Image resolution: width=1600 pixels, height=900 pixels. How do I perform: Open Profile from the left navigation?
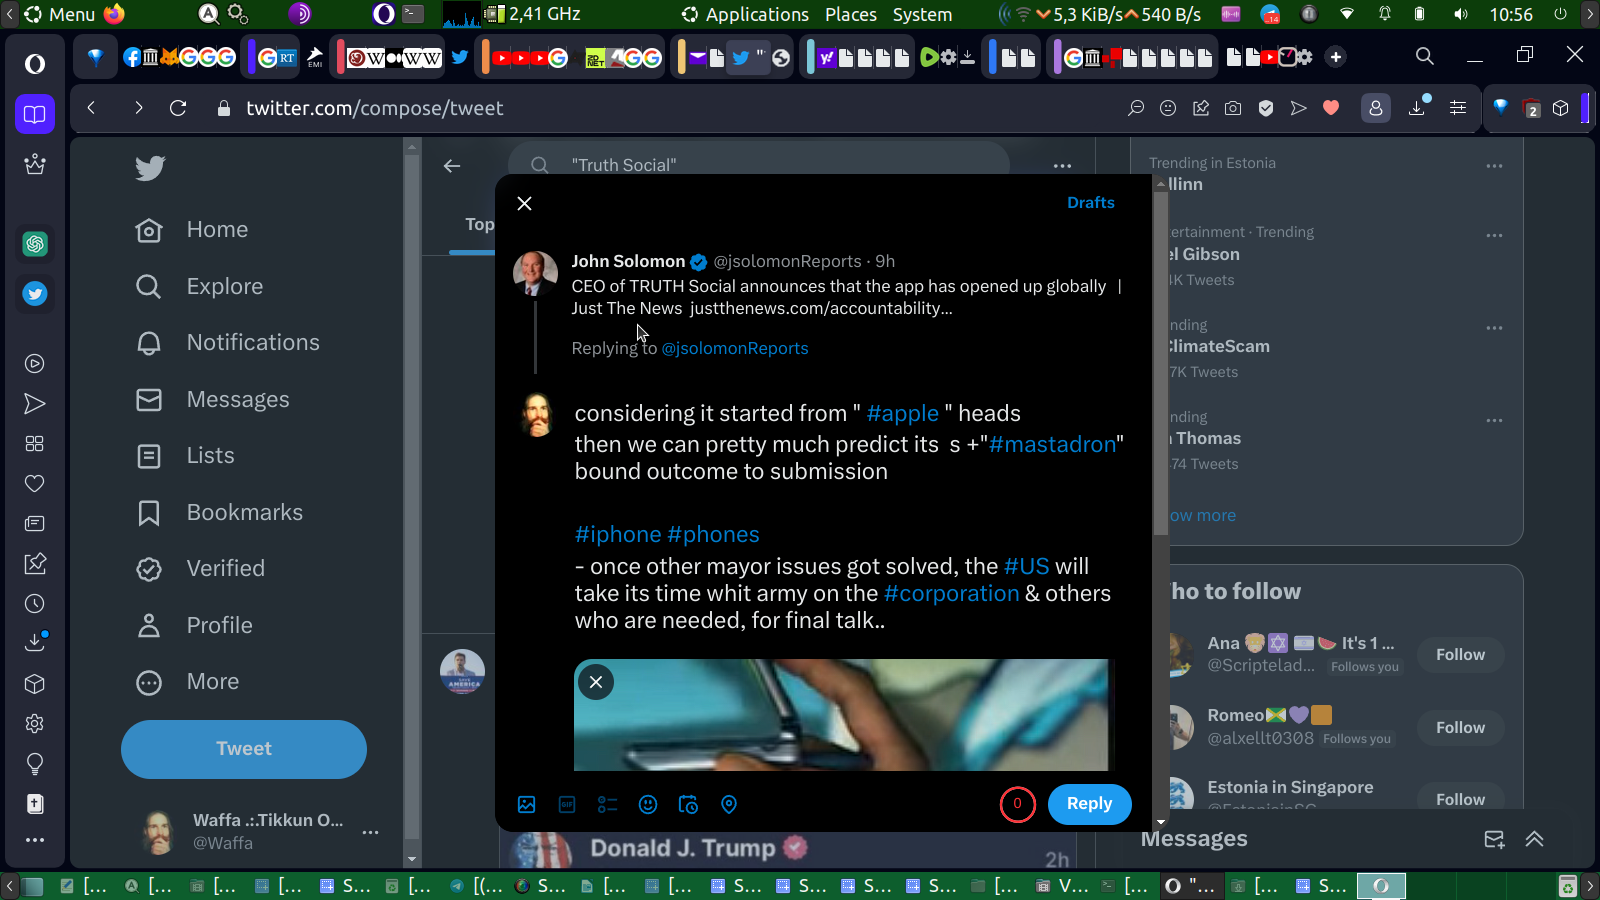195,626
